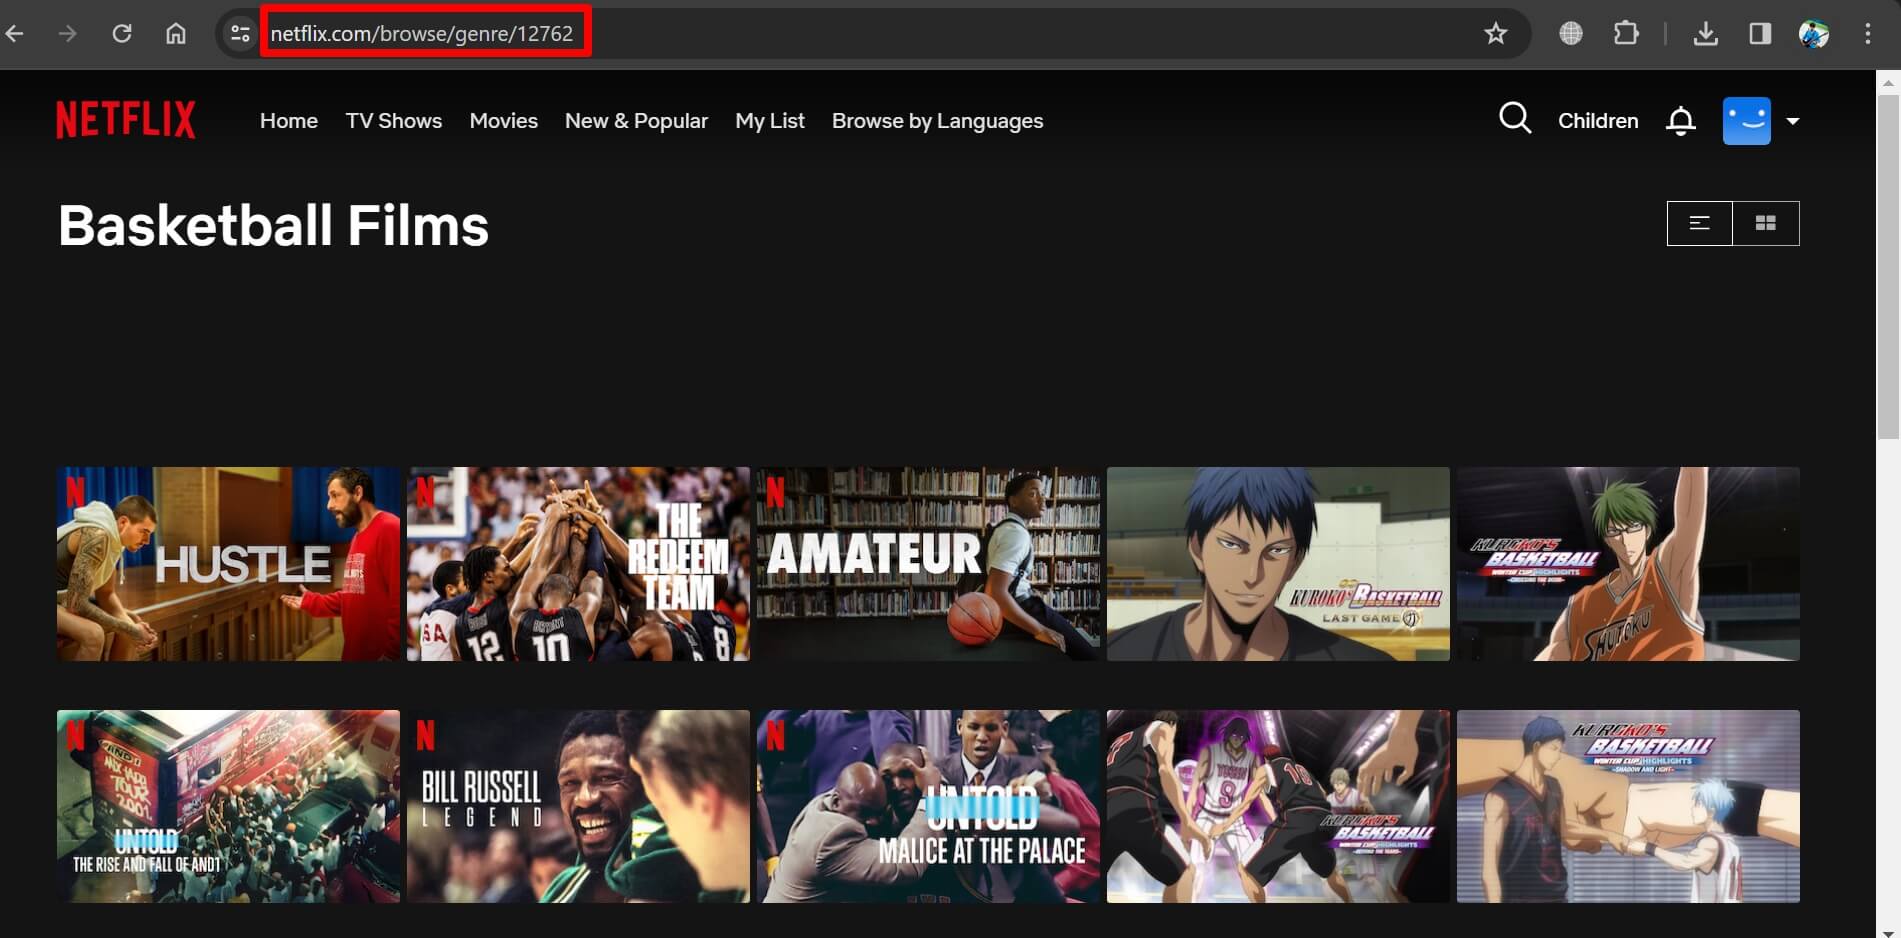Open Bill Russell Legend thumbnail
The image size is (1901, 938).
tap(578, 806)
